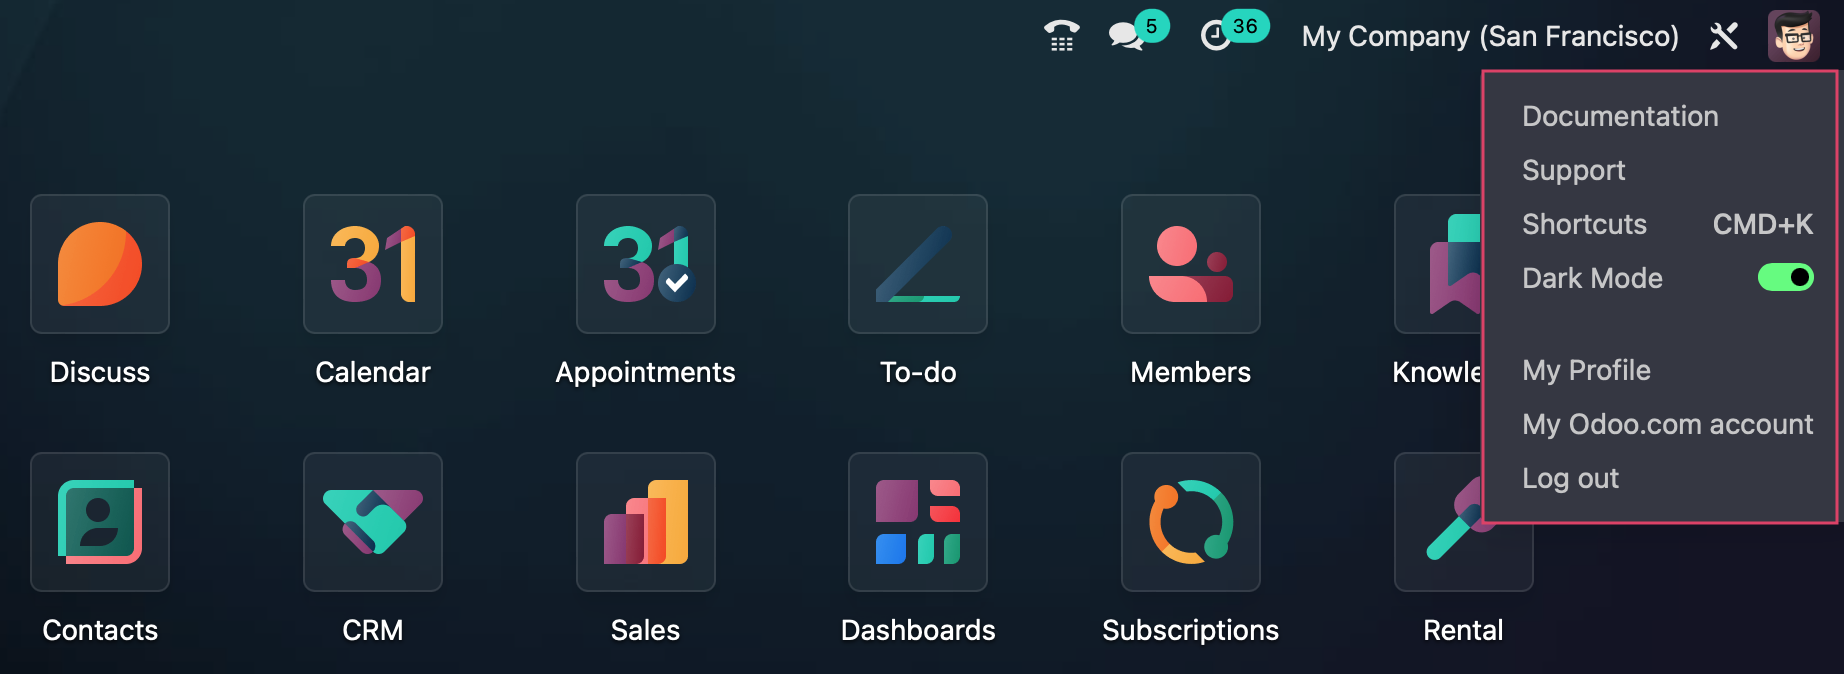Image resolution: width=1844 pixels, height=674 pixels.
Task: Open the To-do app
Action: (x=918, y=264)
